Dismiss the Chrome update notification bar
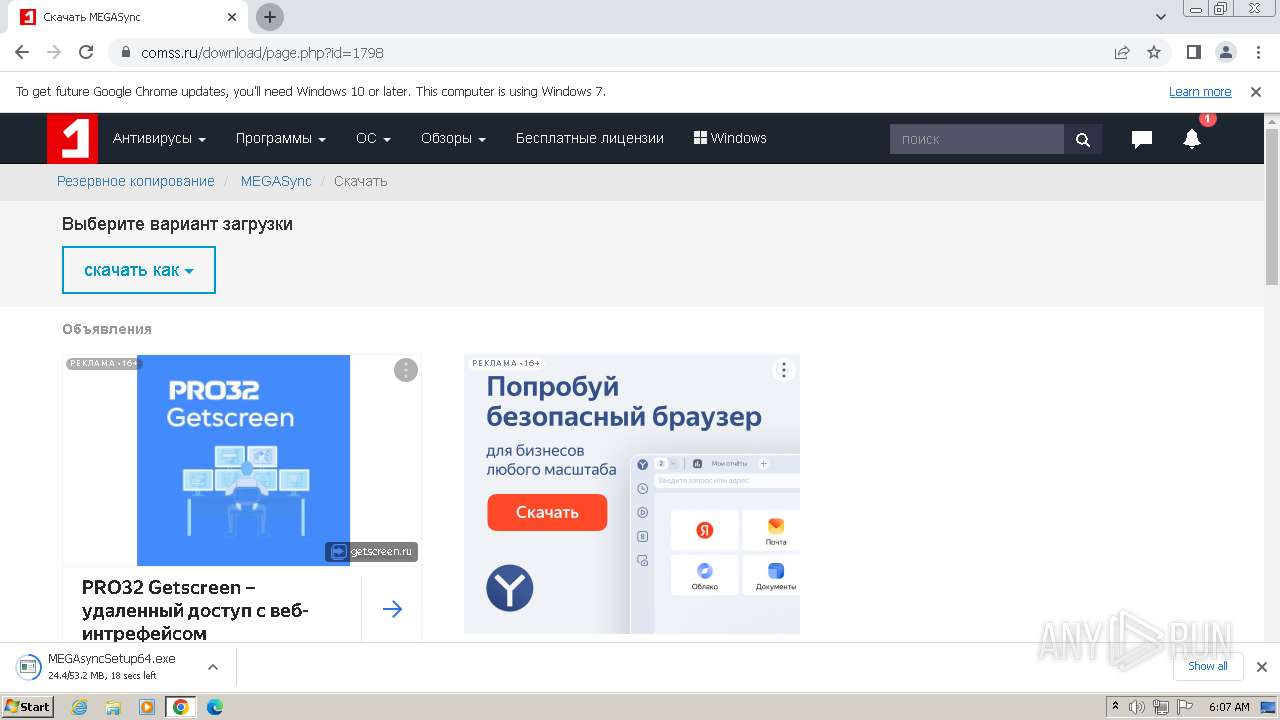The height and width of the screenshot is (720, 1280). click(1256, 92)
